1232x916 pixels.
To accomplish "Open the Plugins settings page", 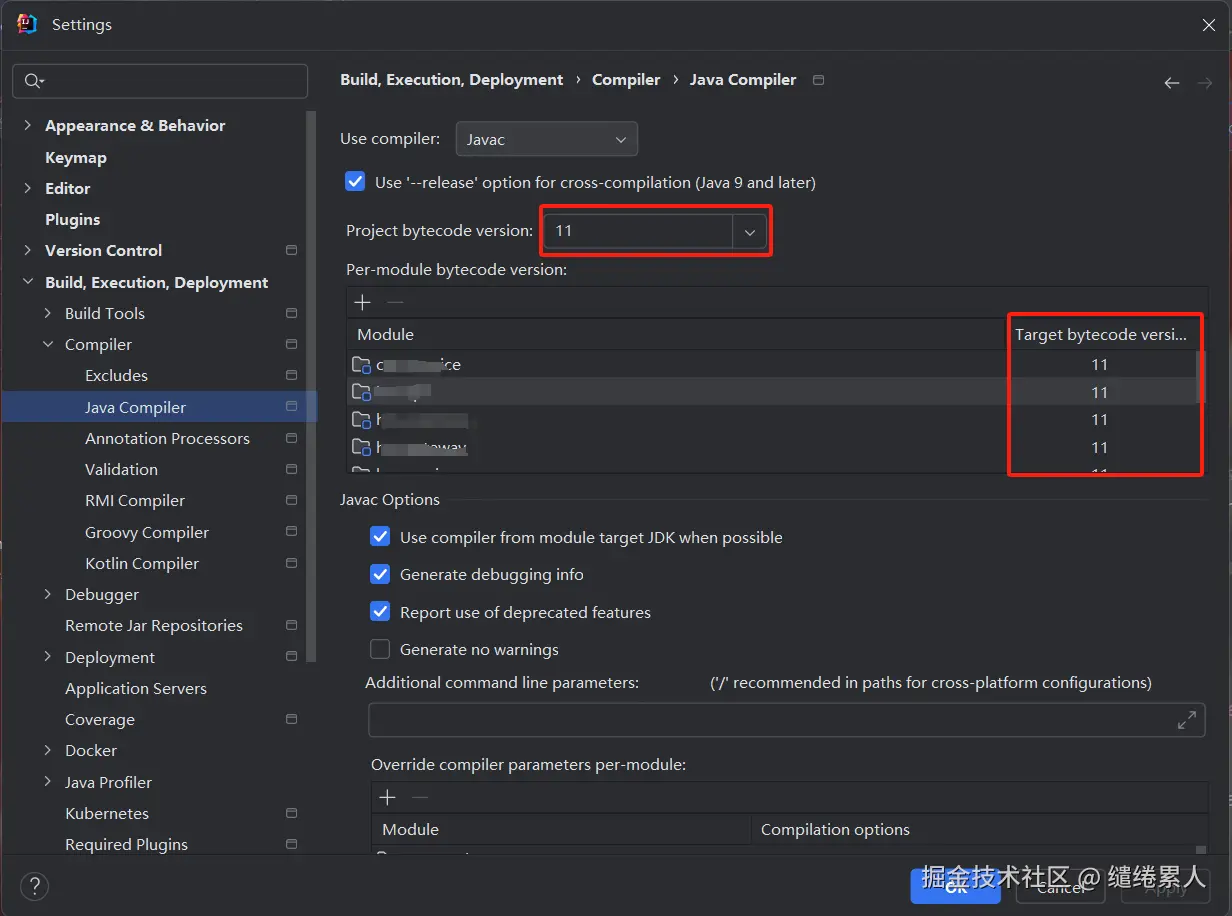I will pos(73,219).
